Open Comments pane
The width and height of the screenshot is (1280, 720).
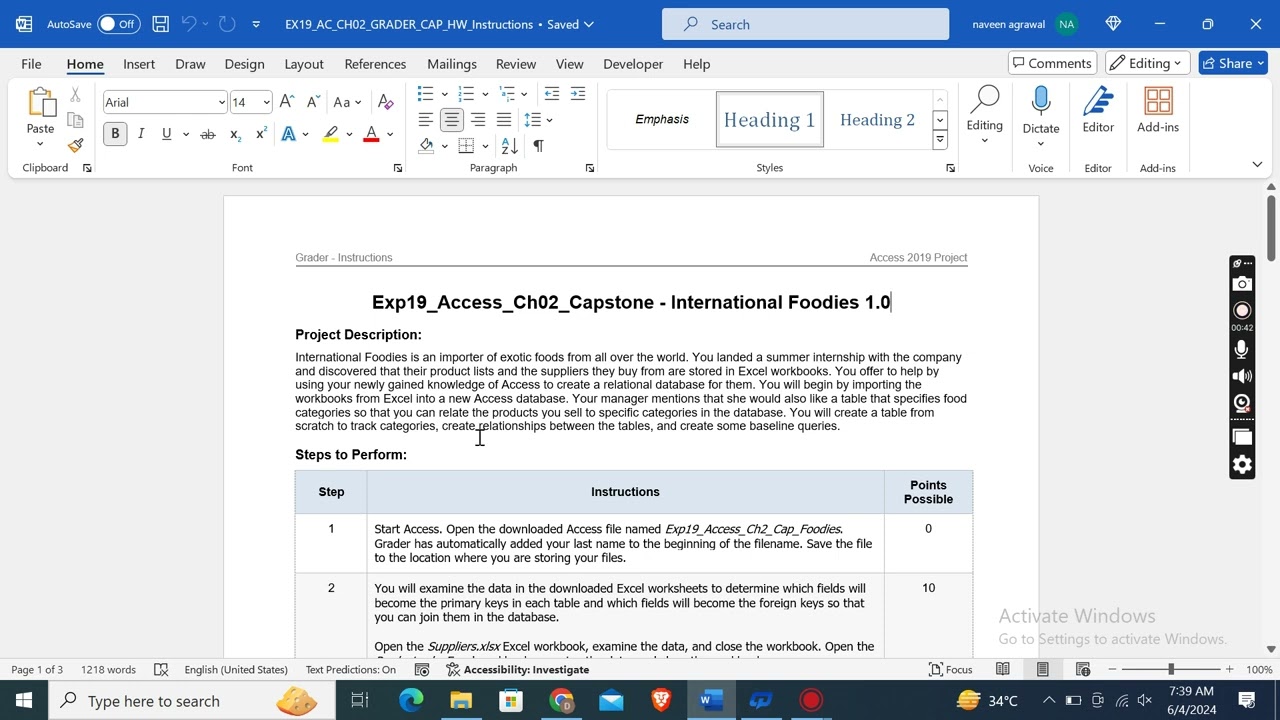pos(1052,63)
